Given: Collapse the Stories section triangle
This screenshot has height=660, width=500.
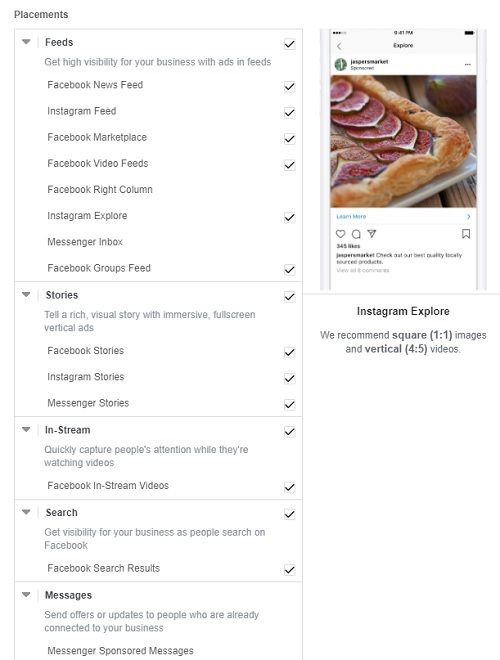Looking at the screenshot, I should click(26, 295).
